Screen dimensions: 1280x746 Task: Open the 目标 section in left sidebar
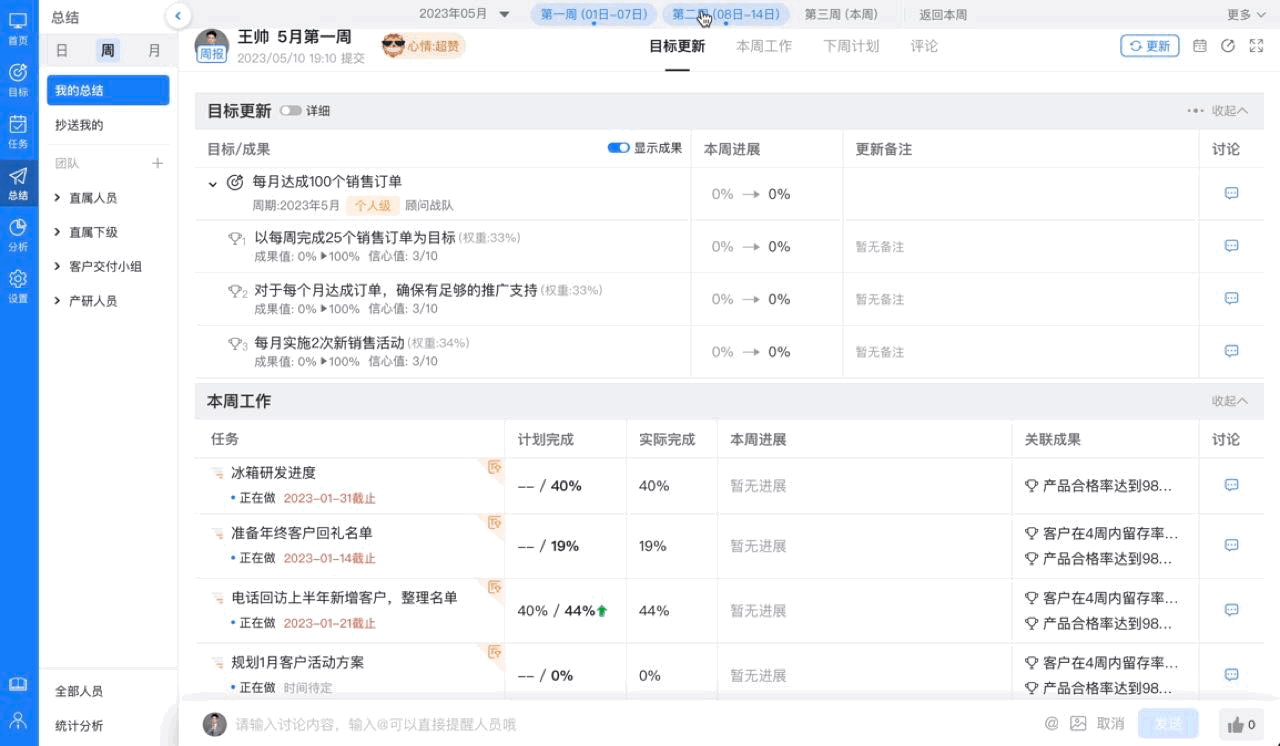[18, 79]
